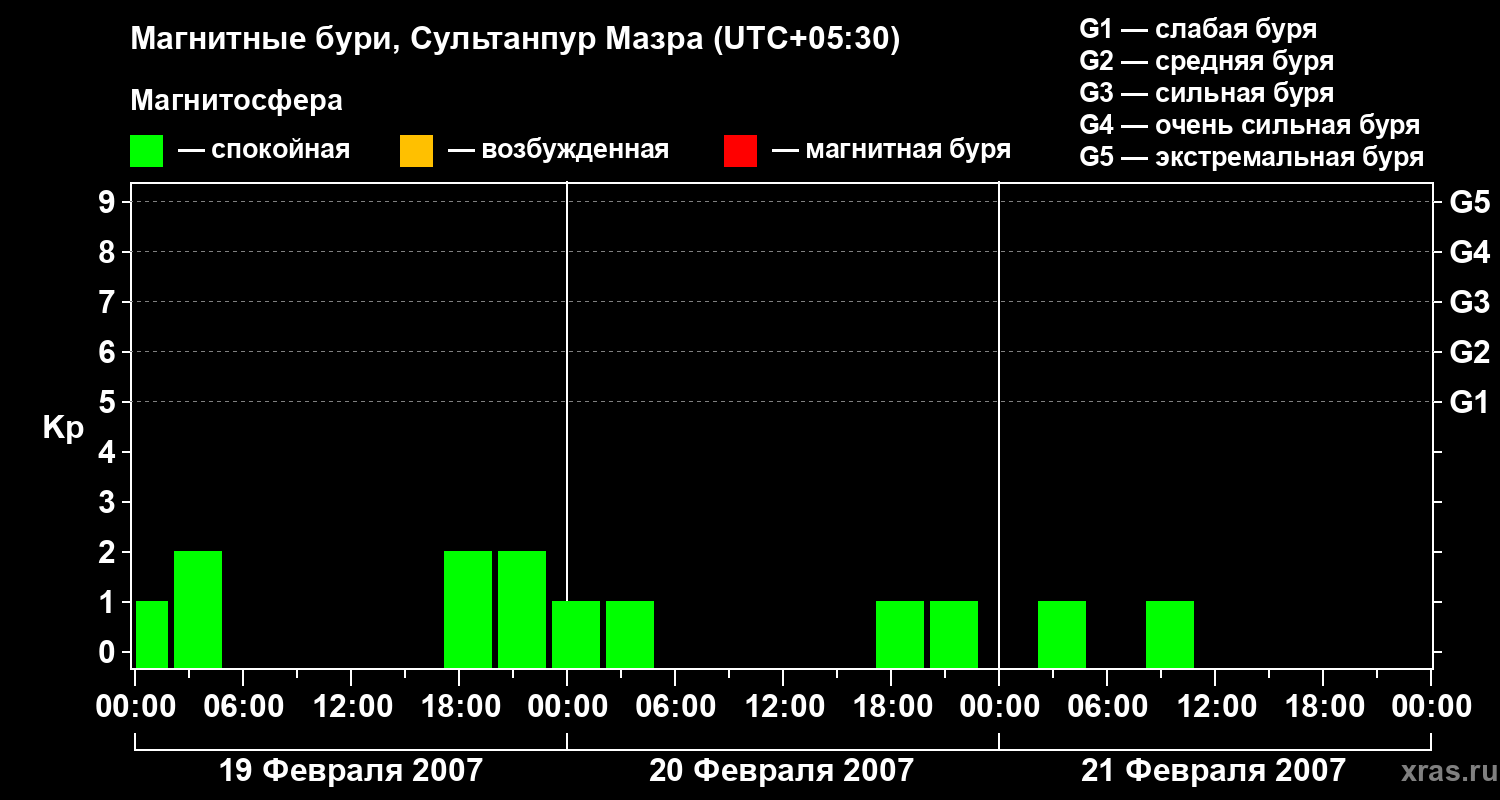Screen dimensions: 1500x800
Task: Click the right-axis G5 level label
Action: click(1470, 202)
